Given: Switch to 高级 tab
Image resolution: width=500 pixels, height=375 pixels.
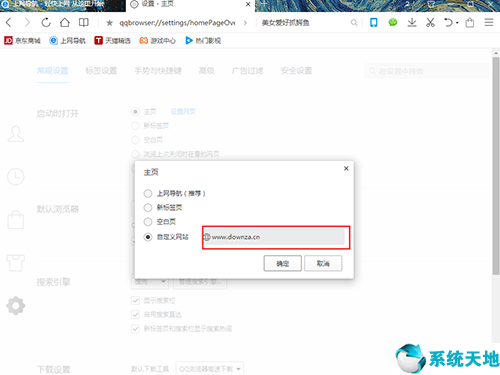Looking at the screenshot, I should point(207,71).
